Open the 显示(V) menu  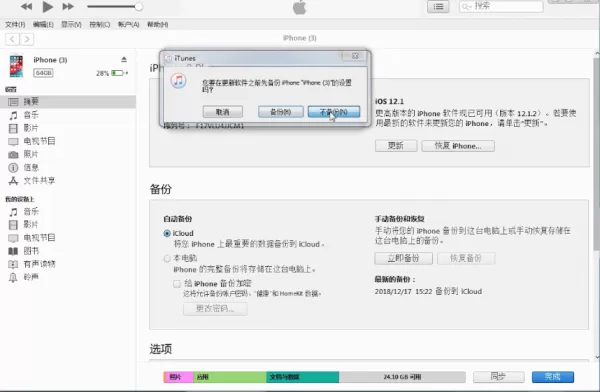coord(71,24)
